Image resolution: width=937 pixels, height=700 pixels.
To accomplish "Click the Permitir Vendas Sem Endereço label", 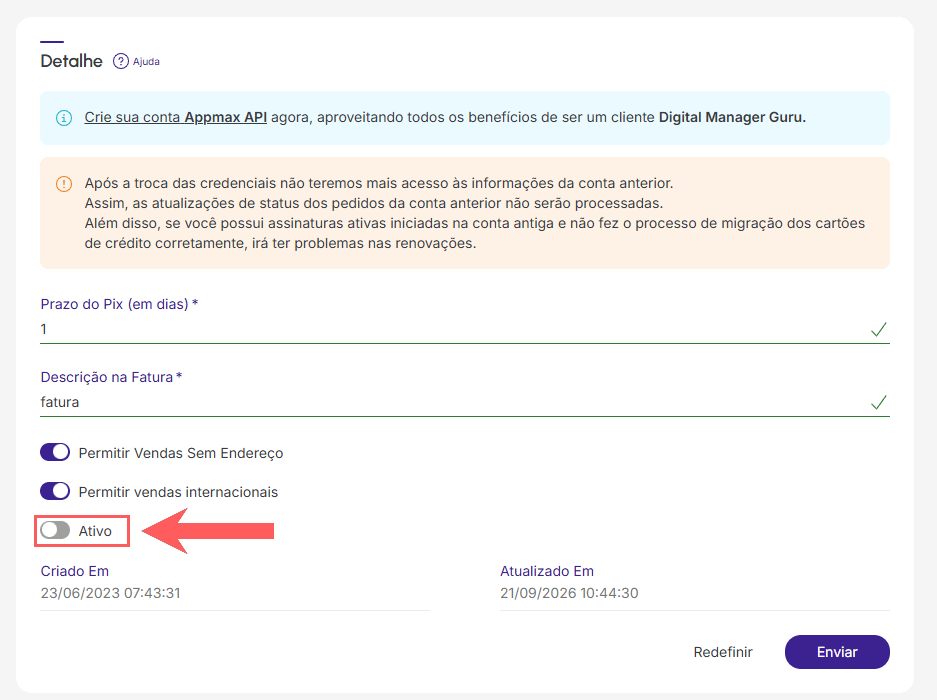I will [x=180, y=453].
